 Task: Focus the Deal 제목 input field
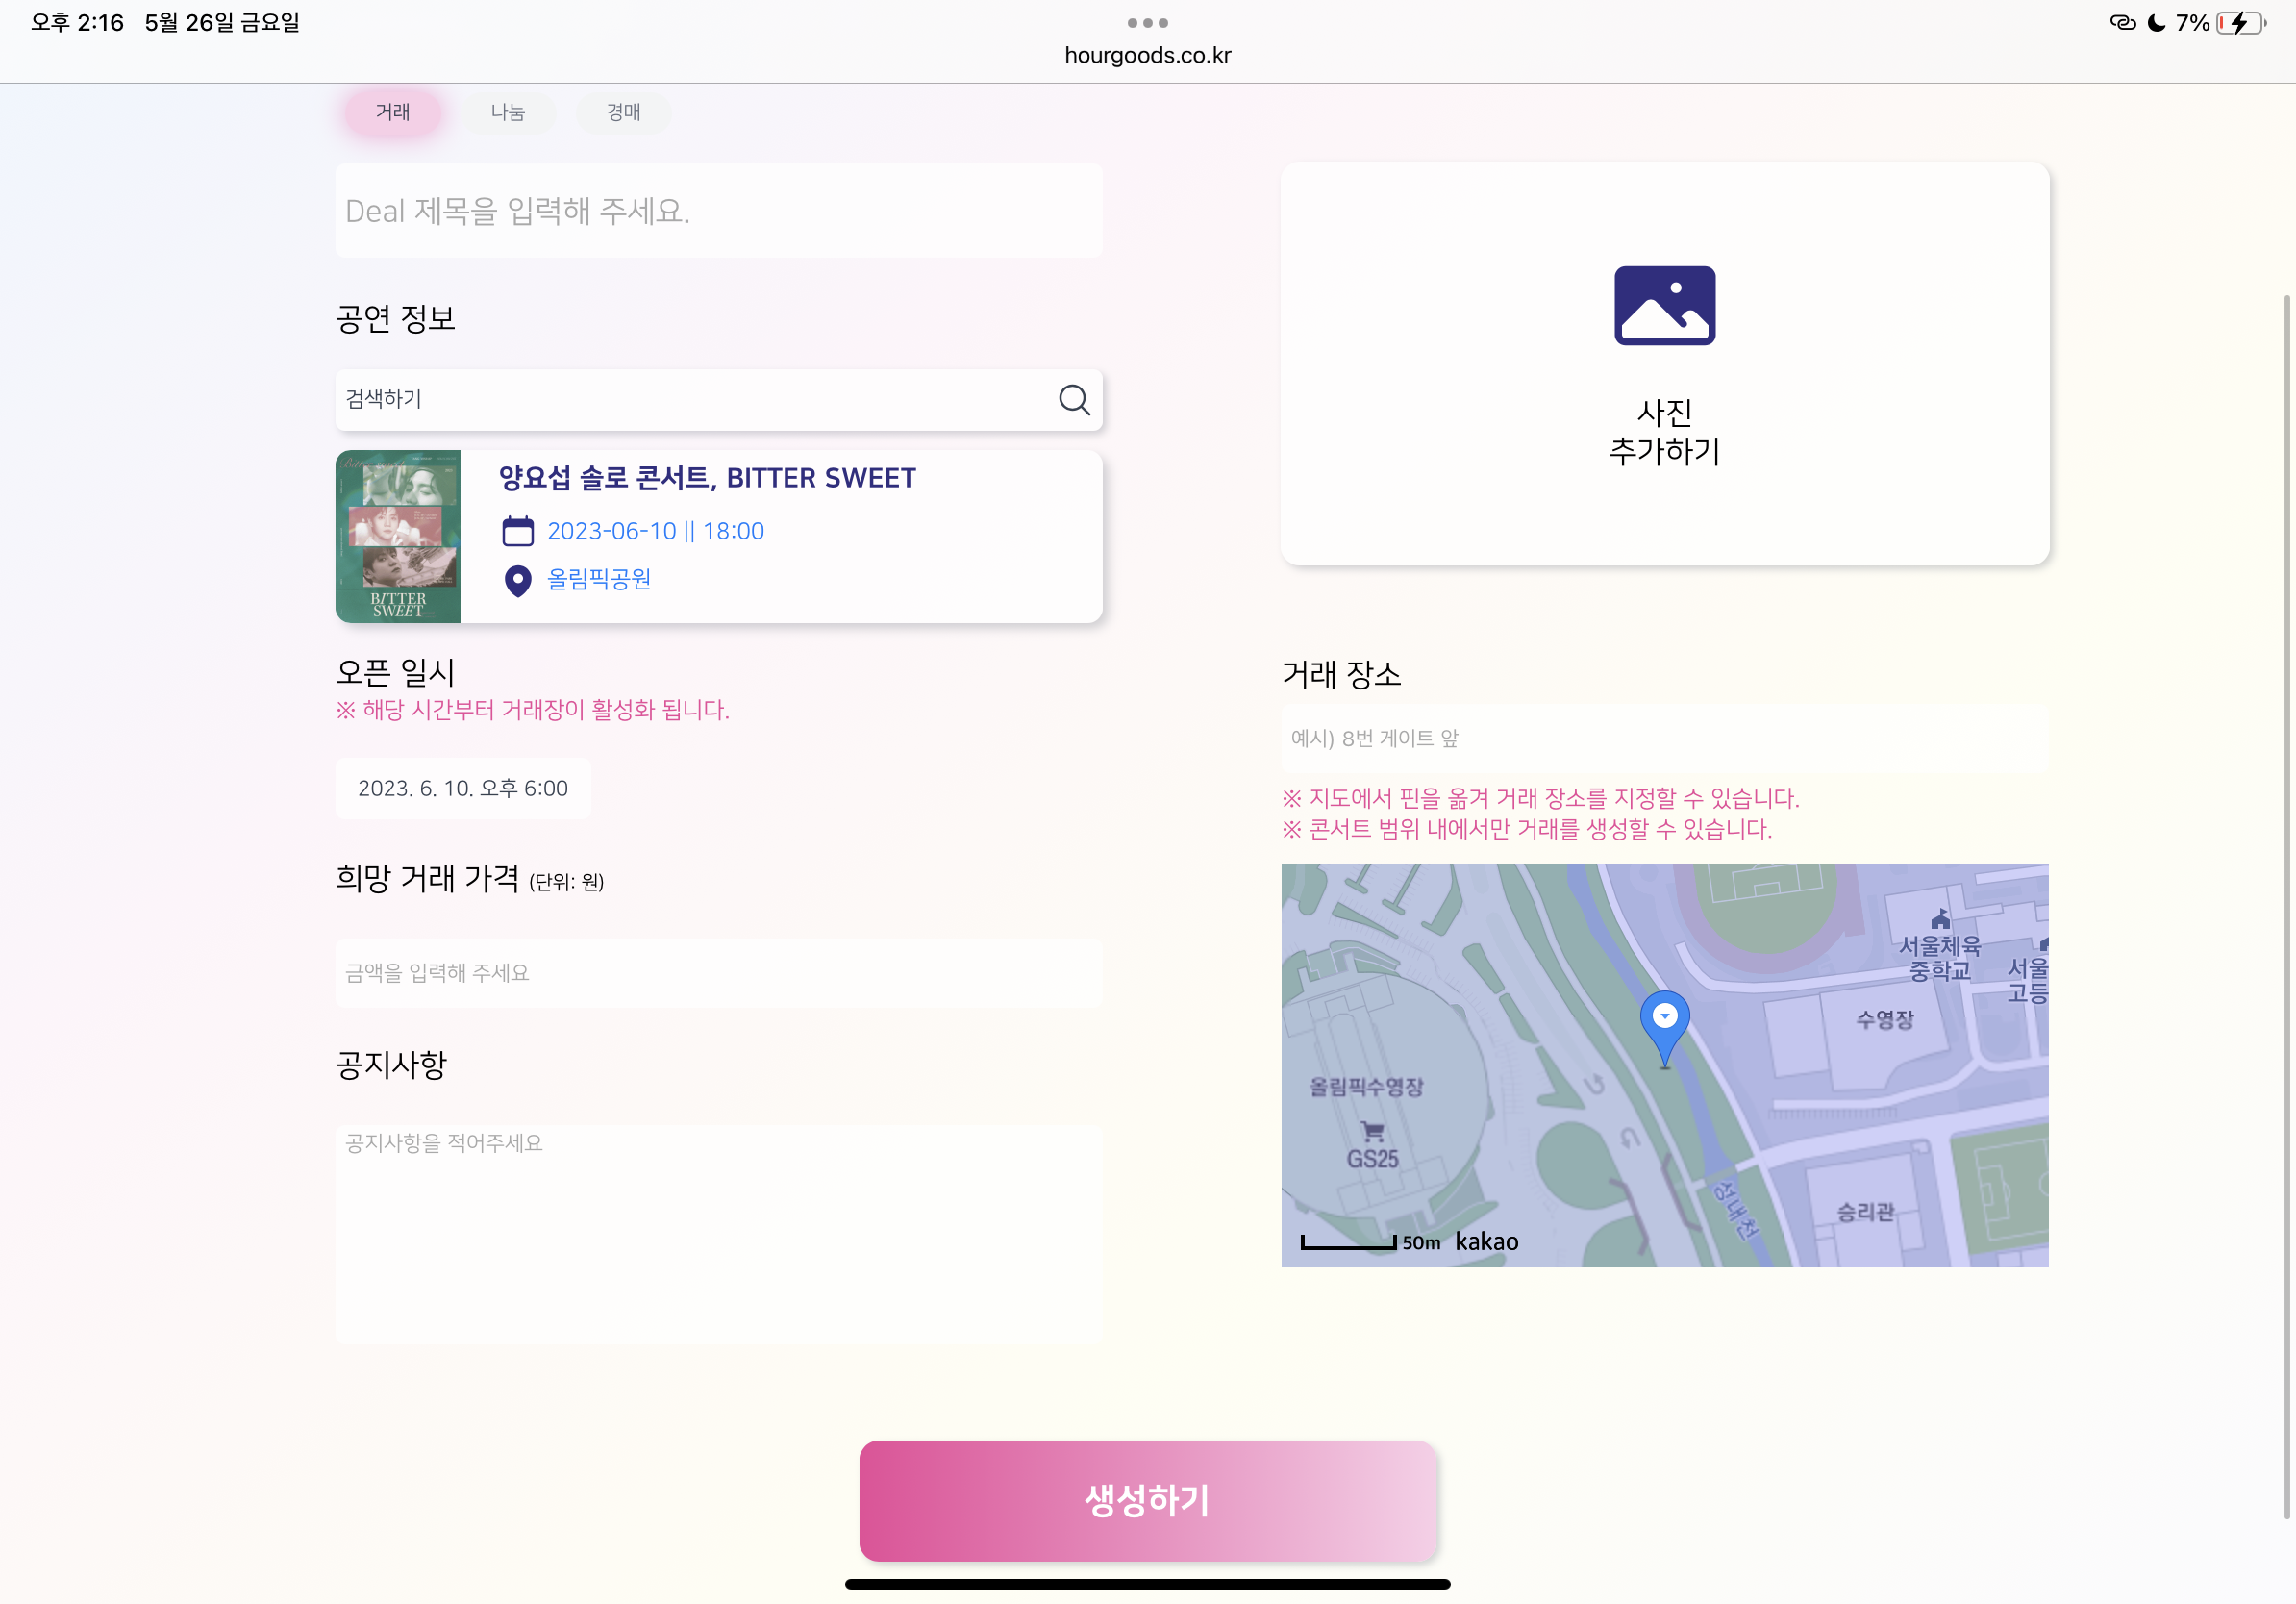(719, 211)
